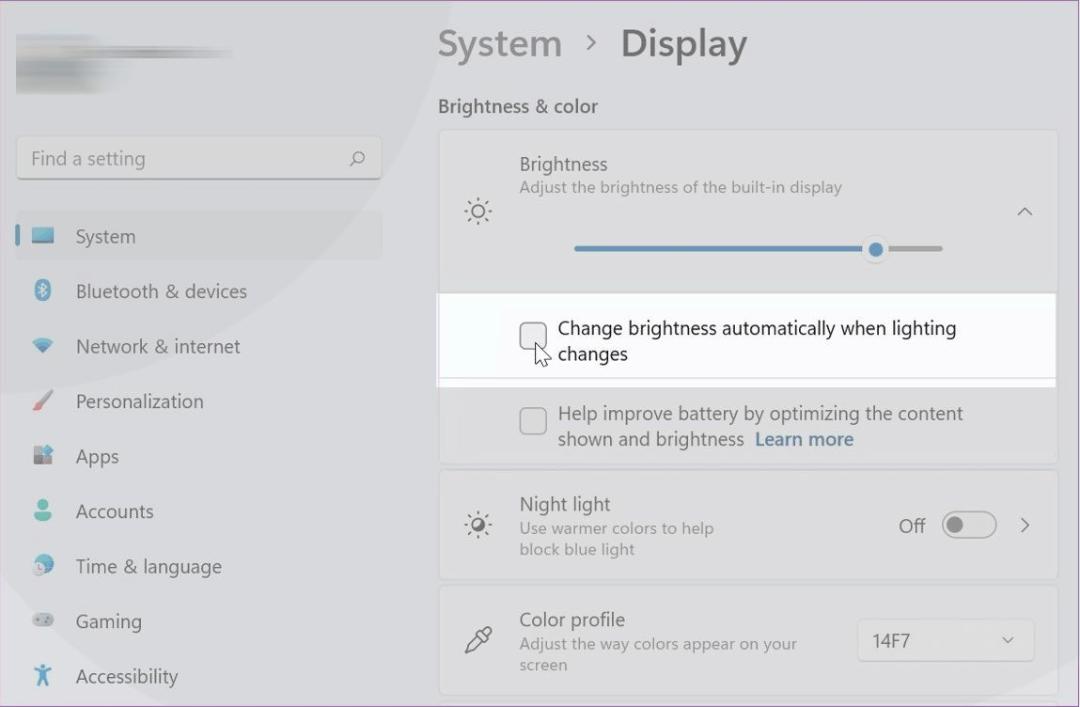Click the Bluetooth & devices icon
Image resolution: width=1080 pixels, height=707 pixels.
coord(43,290)
